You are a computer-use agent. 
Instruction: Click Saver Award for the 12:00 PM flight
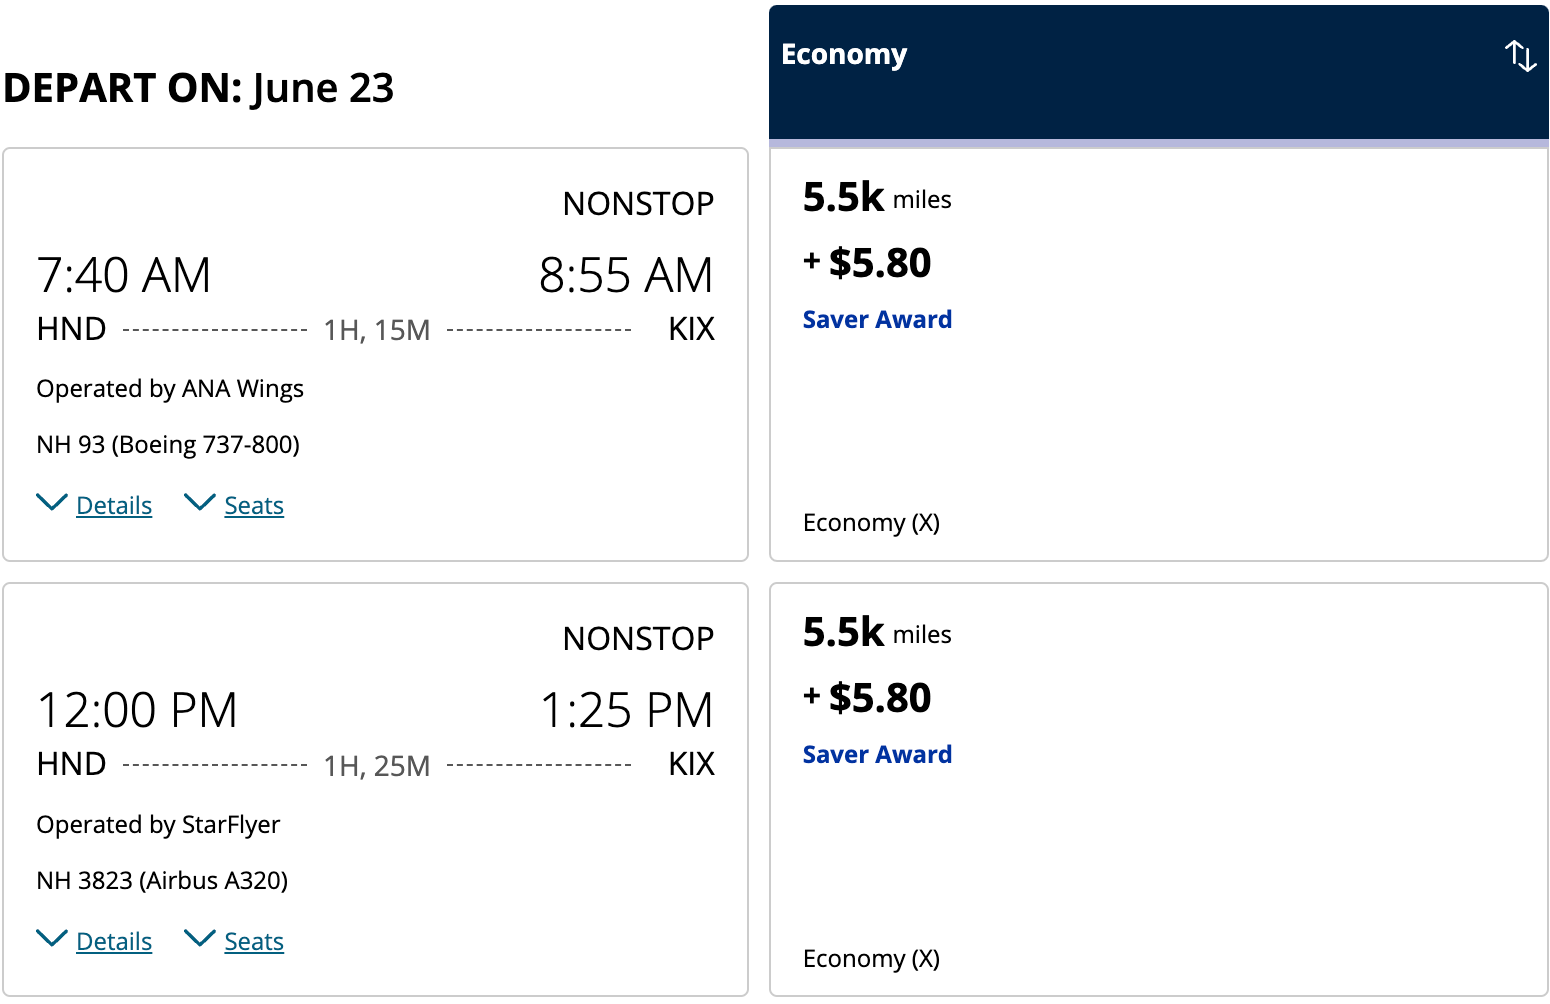point(877,755)
